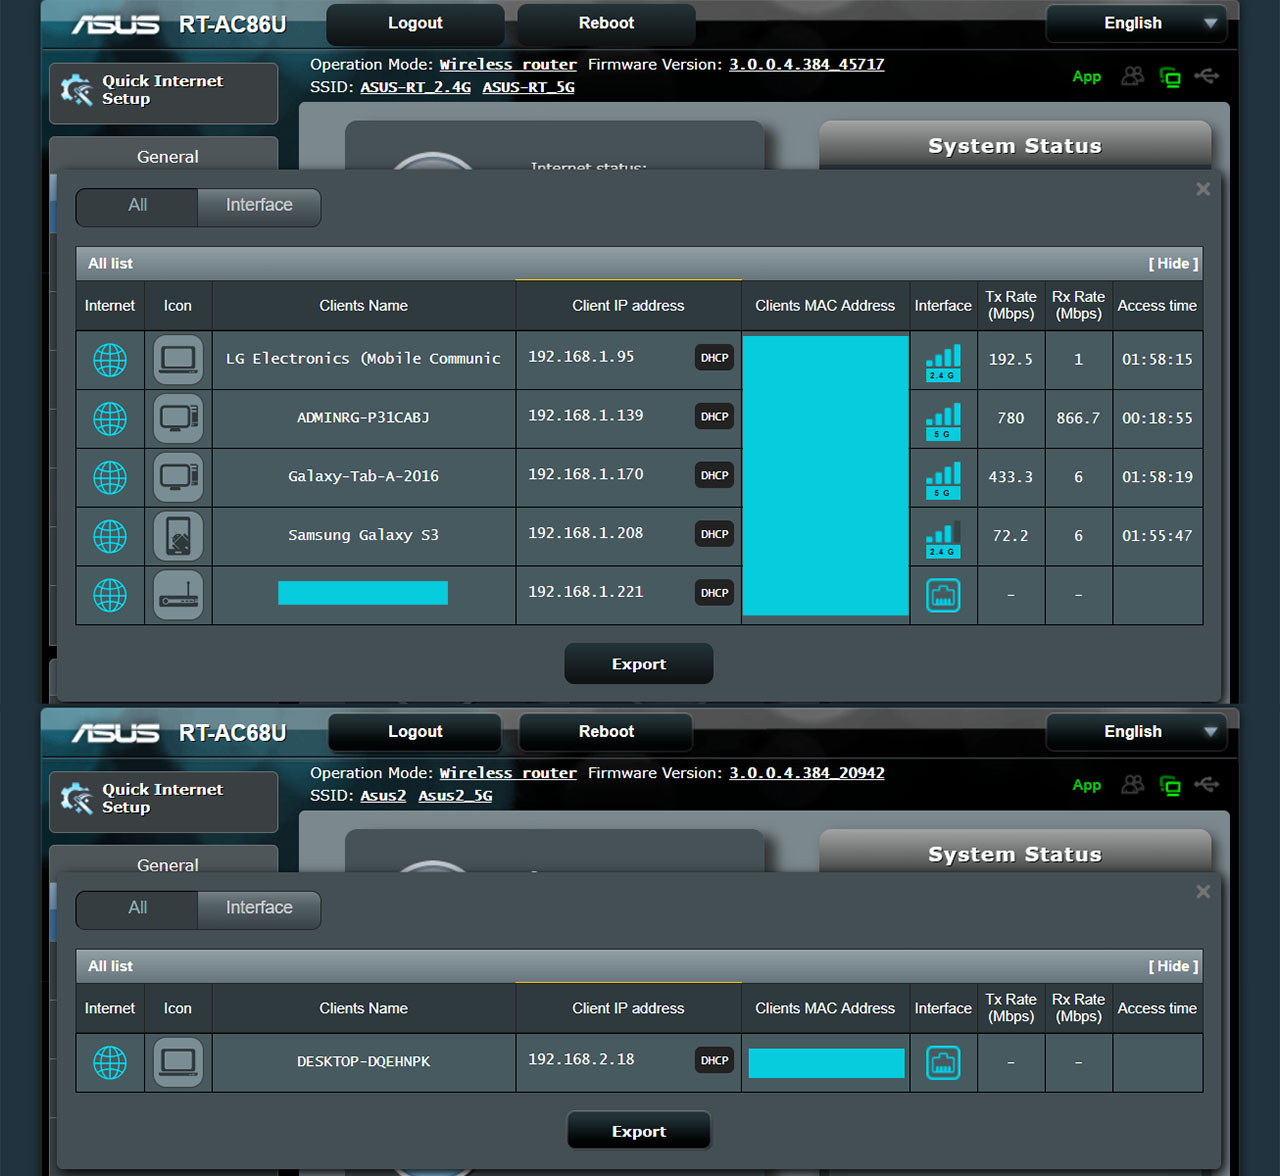Click phone device icon for Samsung Galaxy S3

coord(178,536)
